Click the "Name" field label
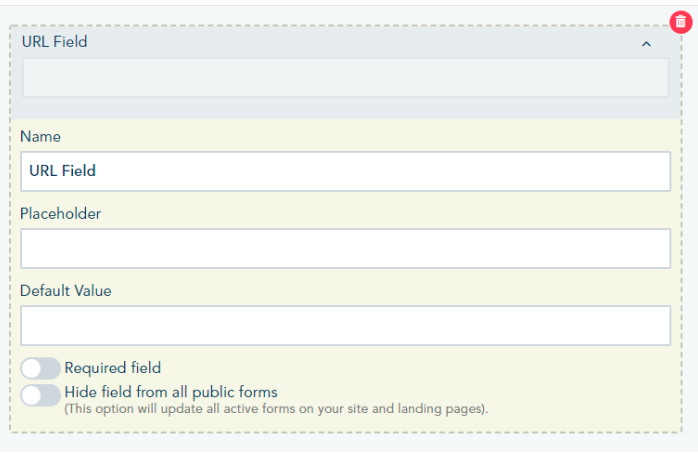This screenshot has height=455, width=698. coord(40,136)
